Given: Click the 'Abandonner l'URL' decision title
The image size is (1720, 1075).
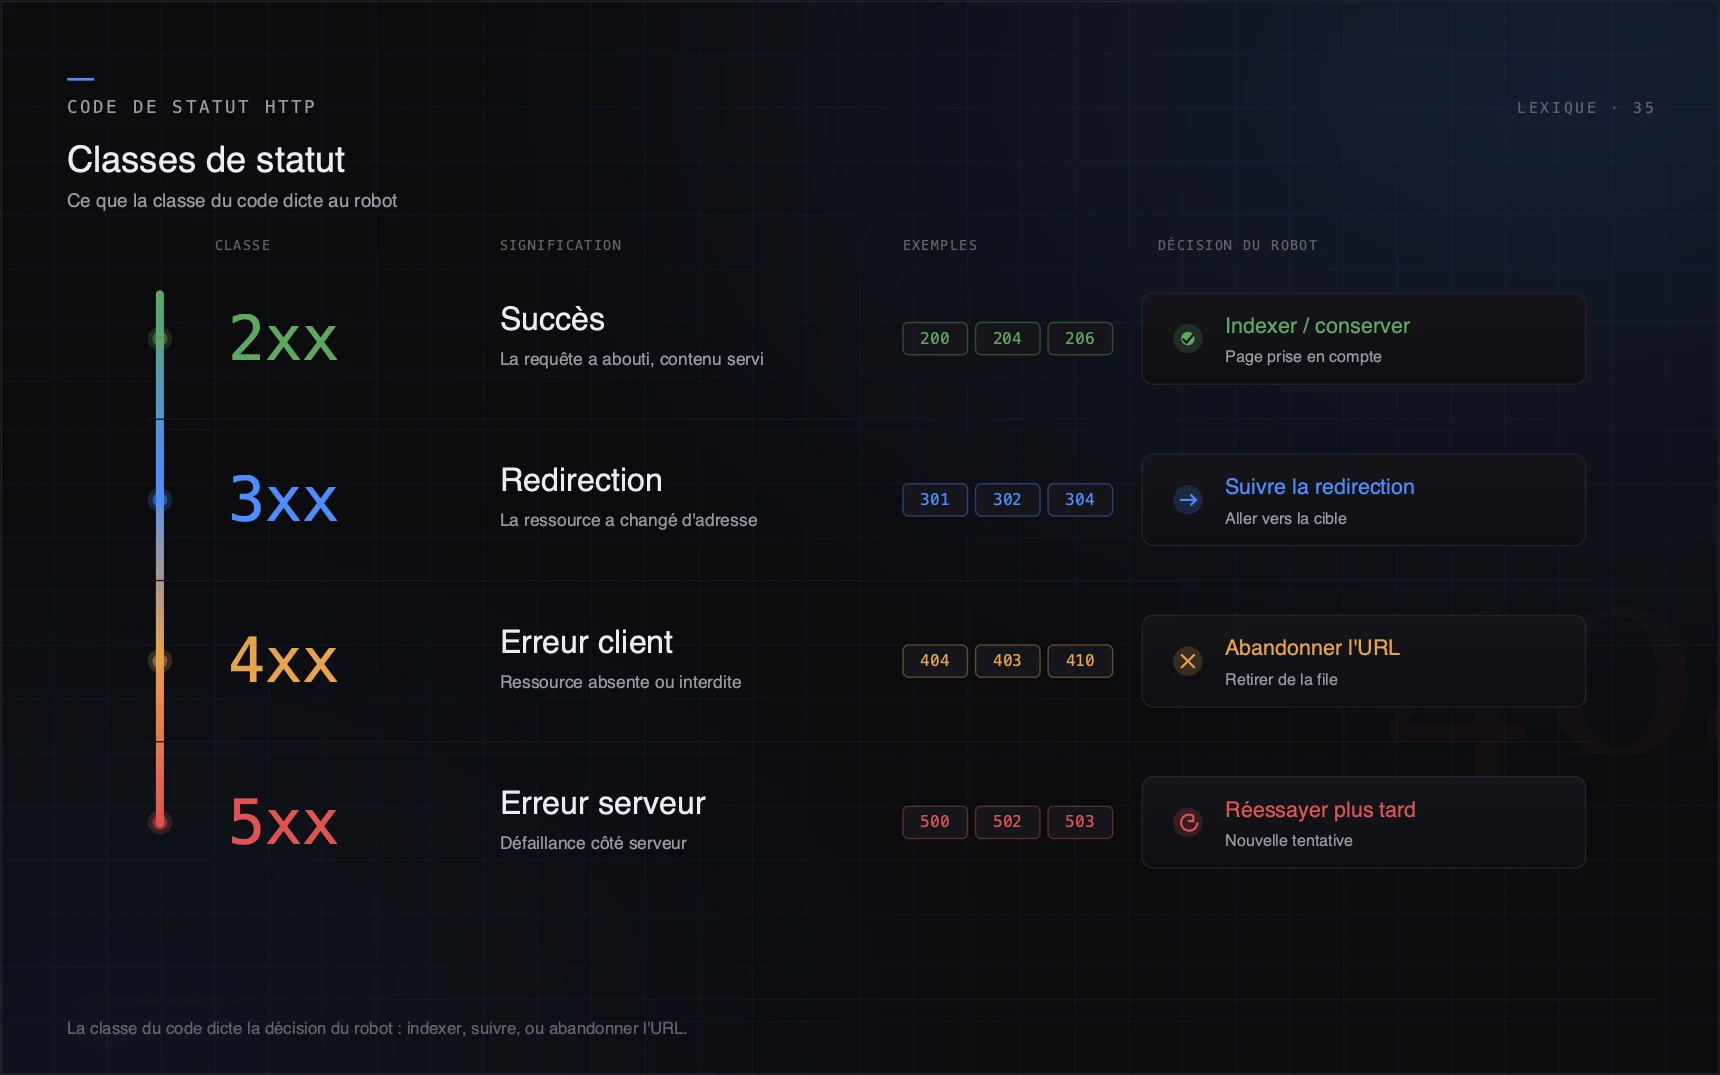Looking at the screenshot, I should (1312, 648).
